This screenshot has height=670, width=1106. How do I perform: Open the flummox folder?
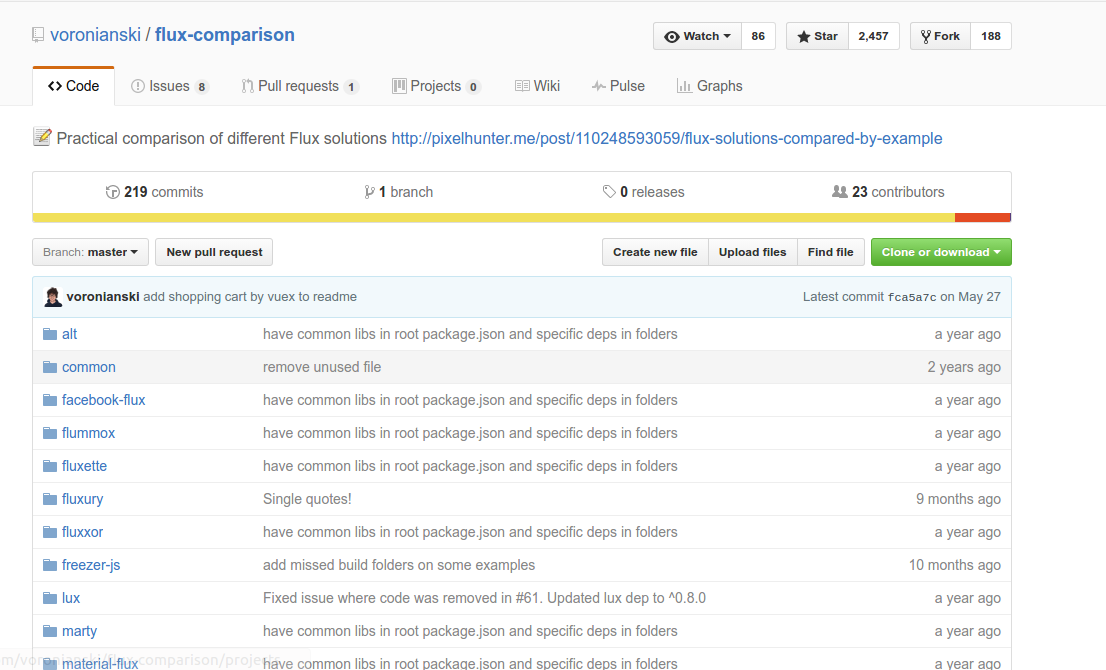pos(88,433)
